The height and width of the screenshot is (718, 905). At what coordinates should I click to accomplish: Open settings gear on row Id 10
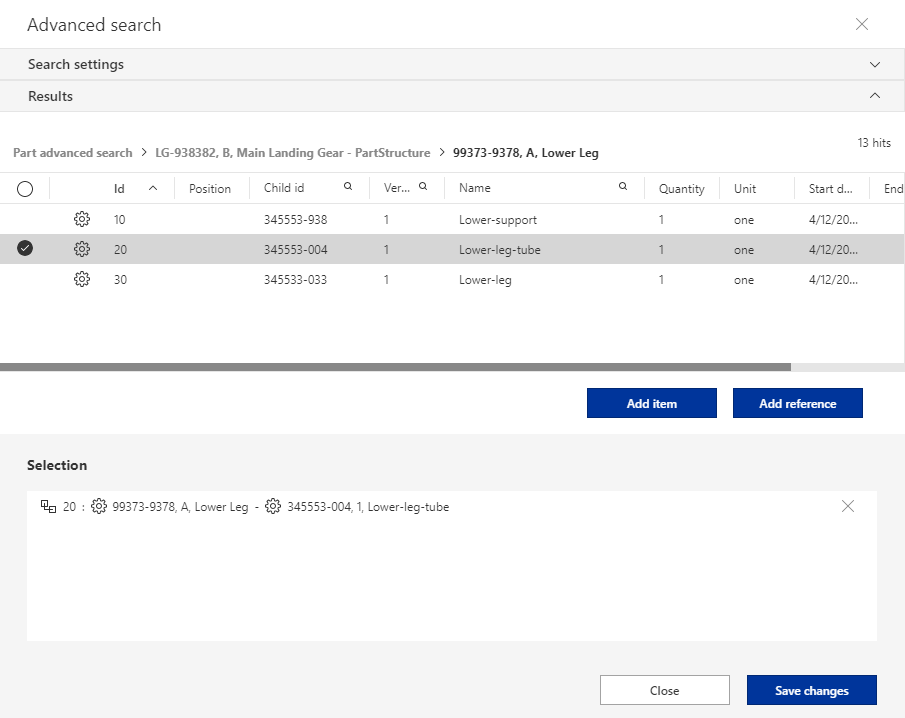tap(81, 219)
